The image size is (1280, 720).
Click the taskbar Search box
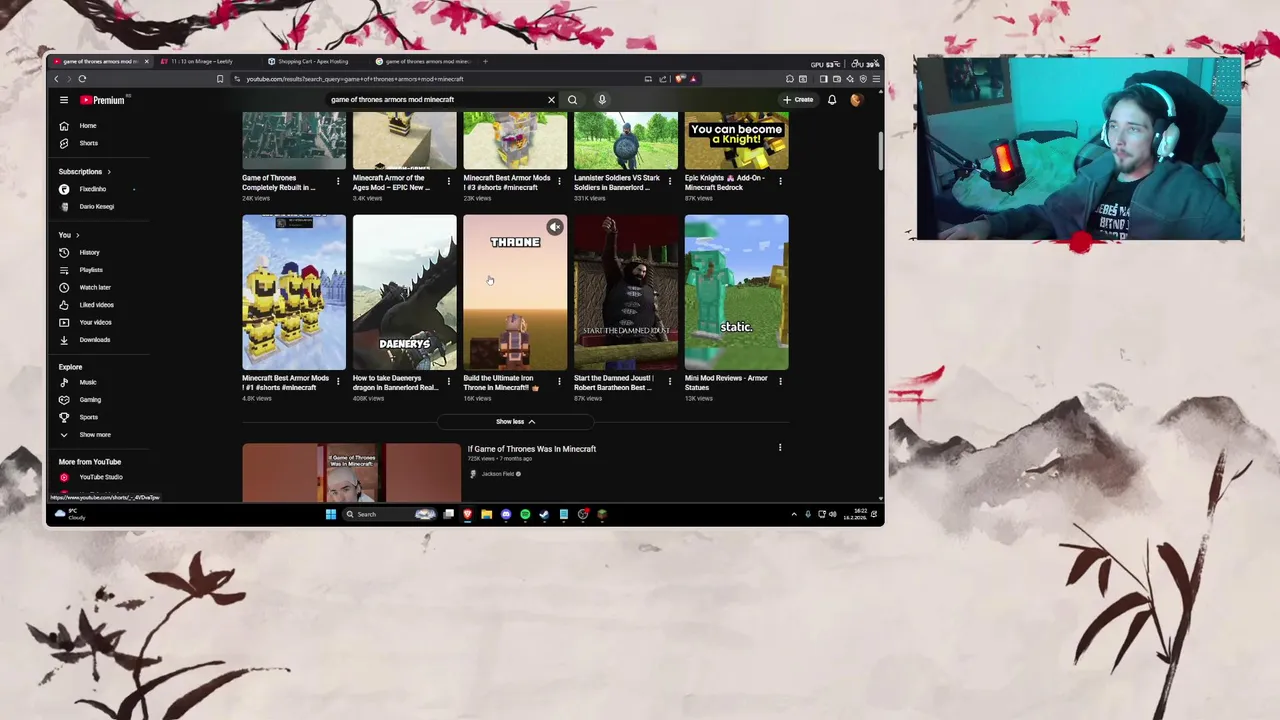pyautogui.click(x=390, y=514)
